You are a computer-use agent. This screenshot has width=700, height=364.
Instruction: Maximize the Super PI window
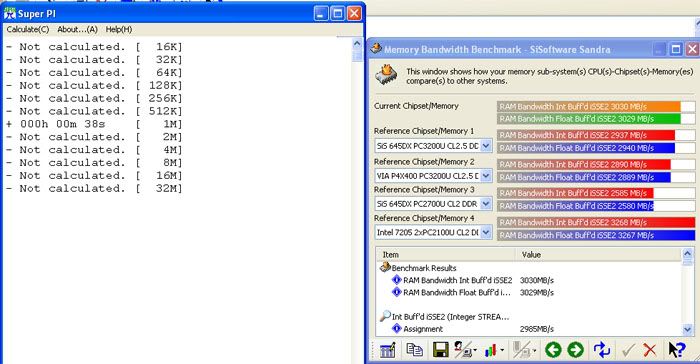click(338, 13)
